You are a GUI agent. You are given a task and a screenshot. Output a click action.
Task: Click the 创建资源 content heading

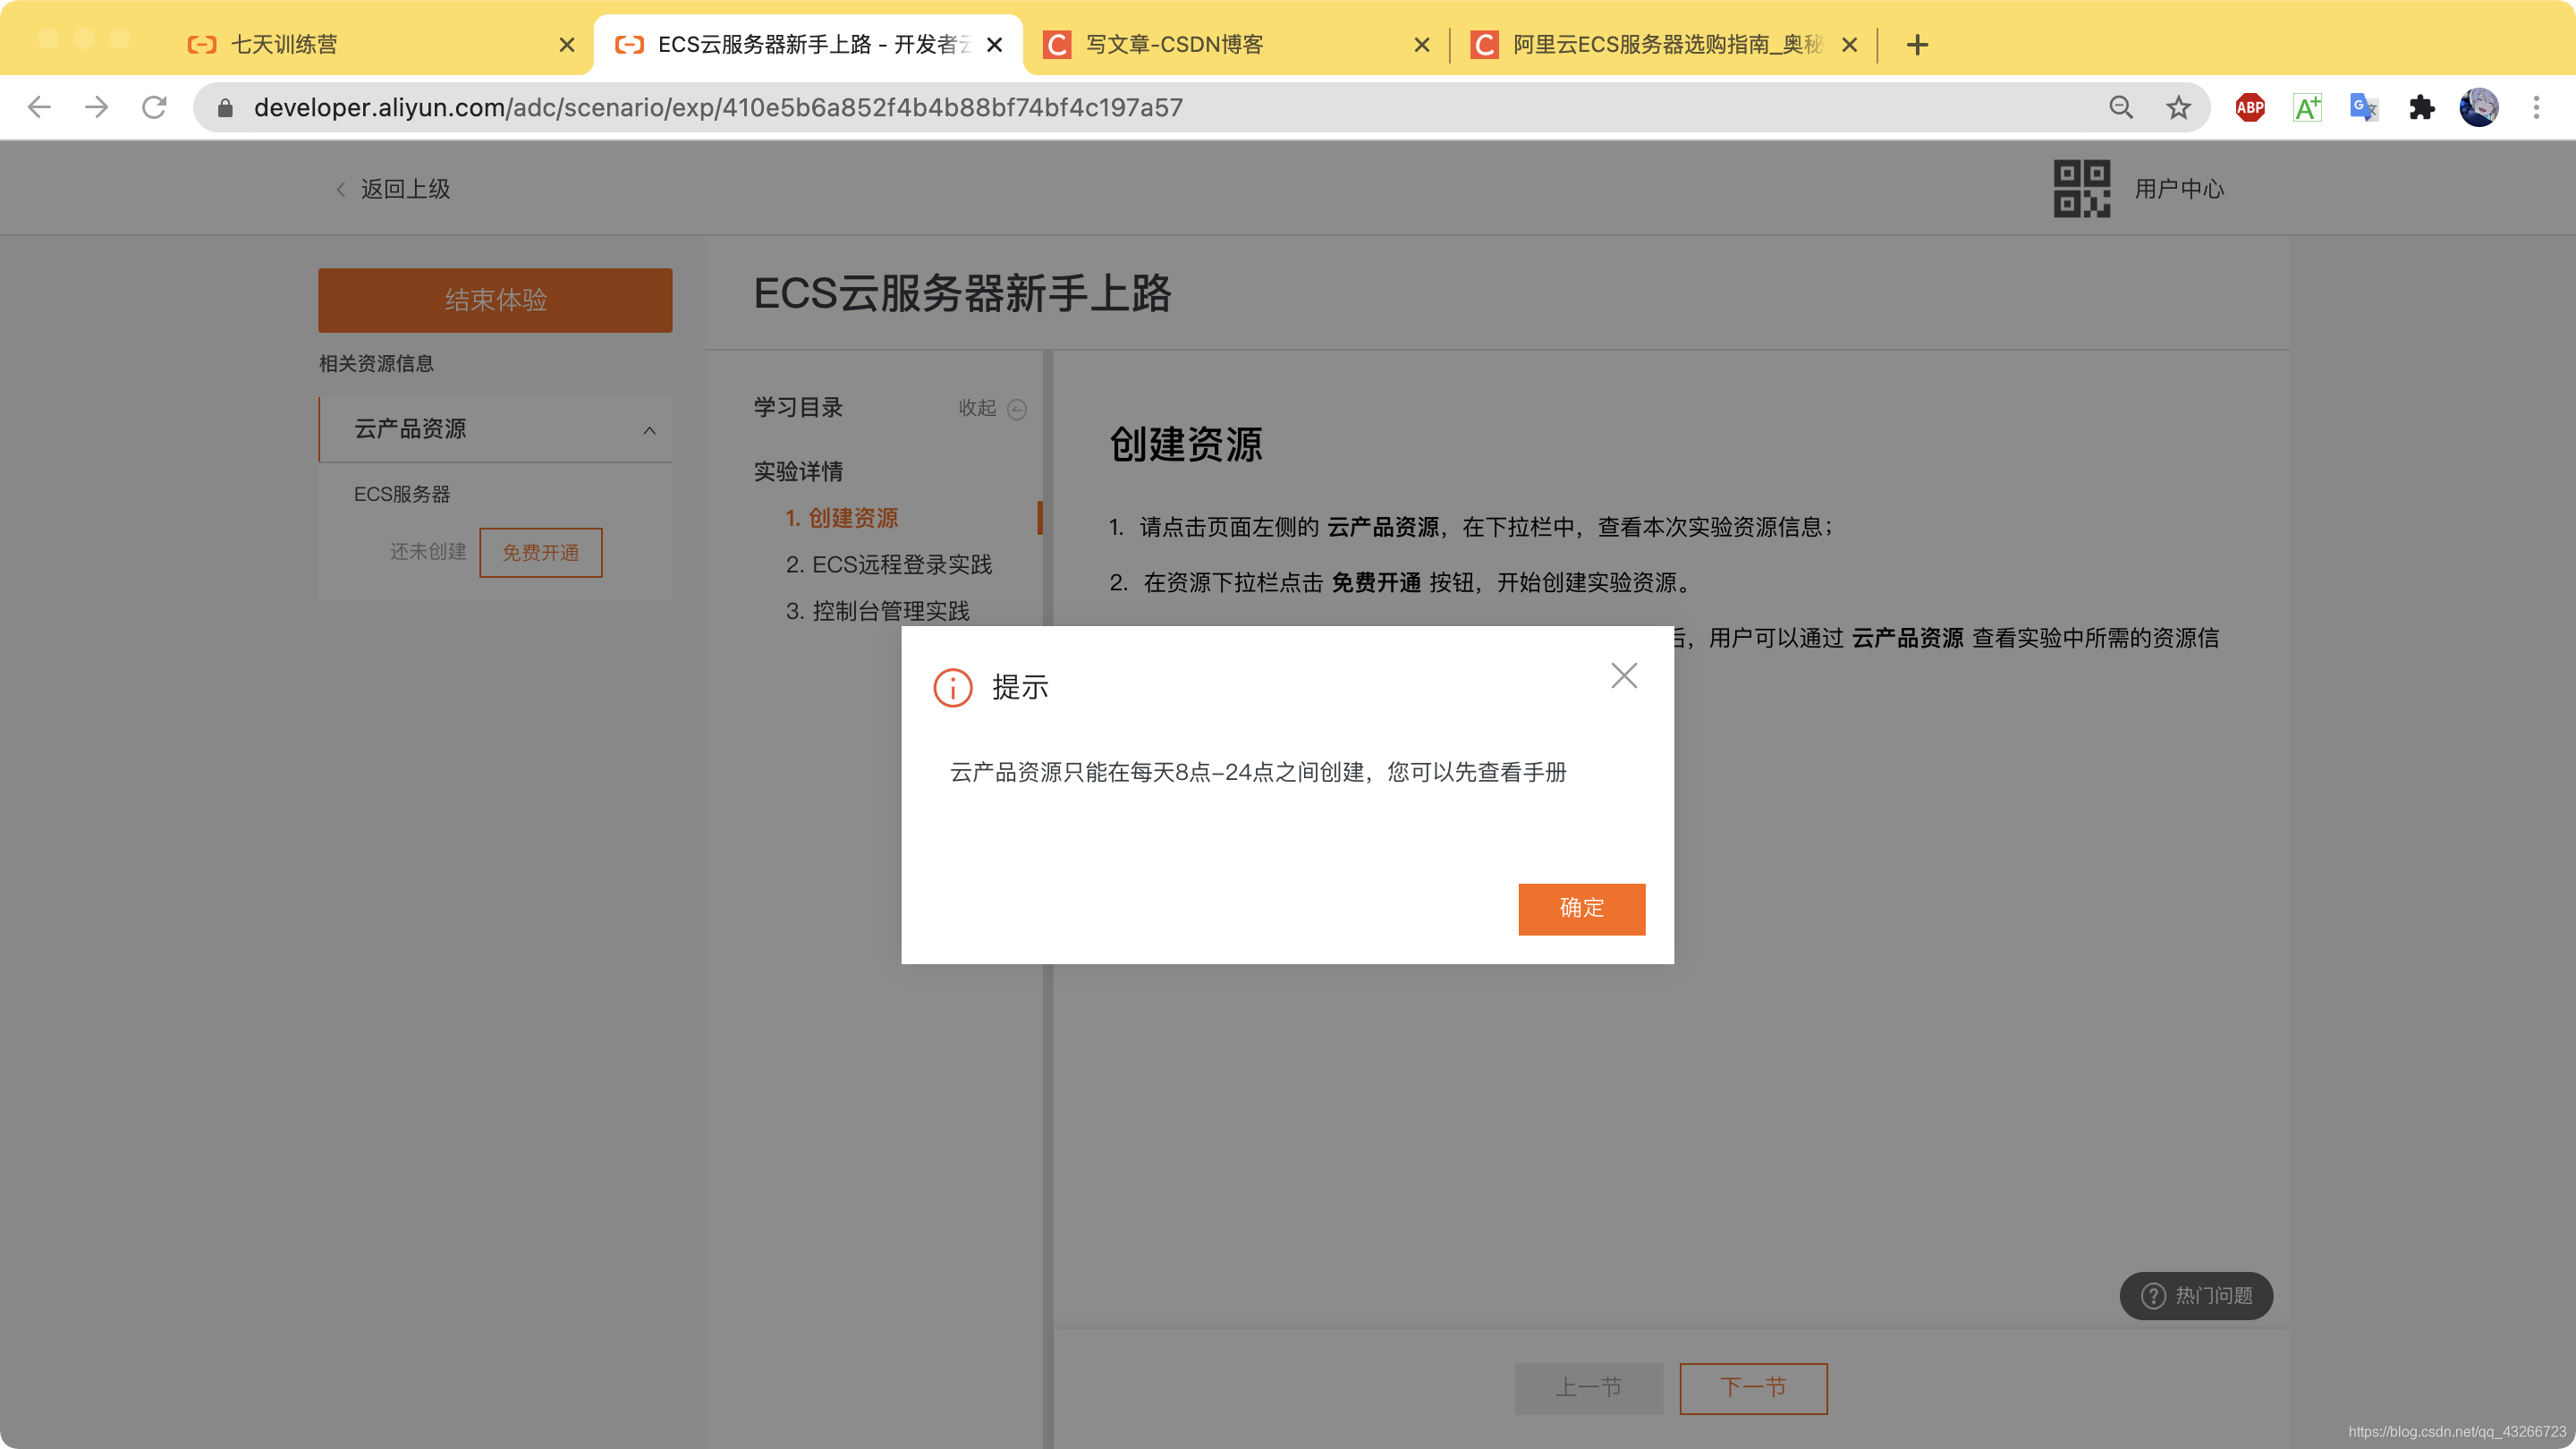click(x=1185, y=444)
